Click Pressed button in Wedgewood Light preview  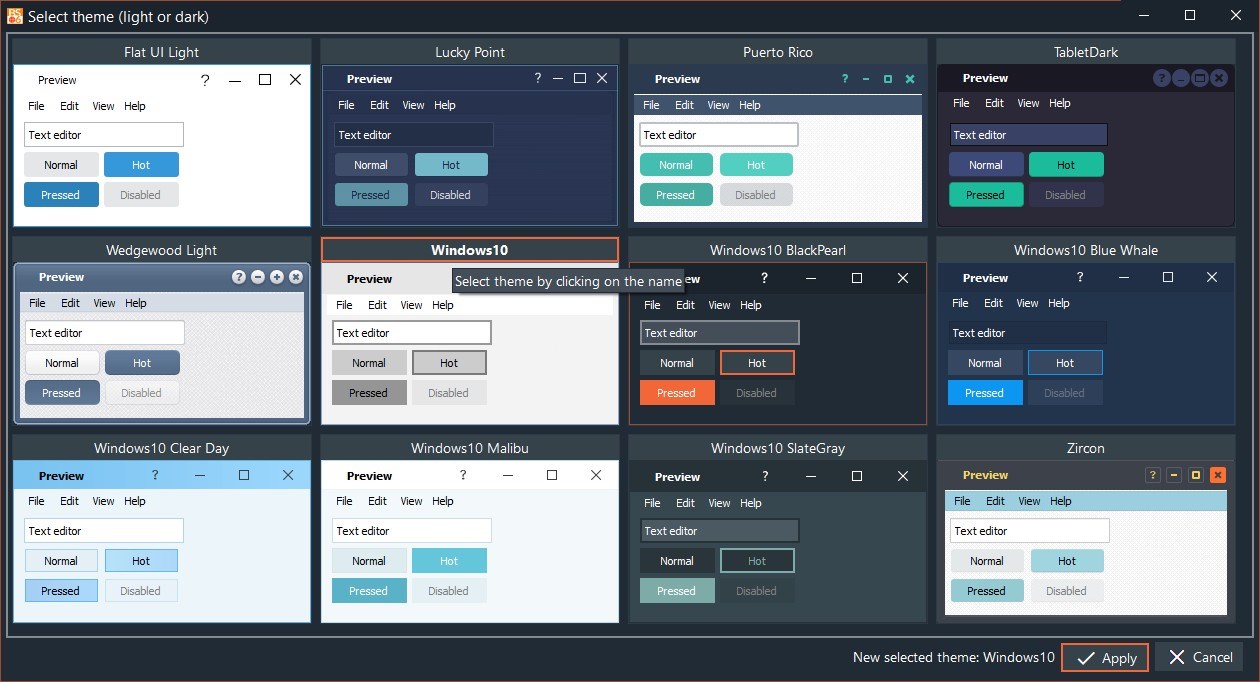point(62,393)
